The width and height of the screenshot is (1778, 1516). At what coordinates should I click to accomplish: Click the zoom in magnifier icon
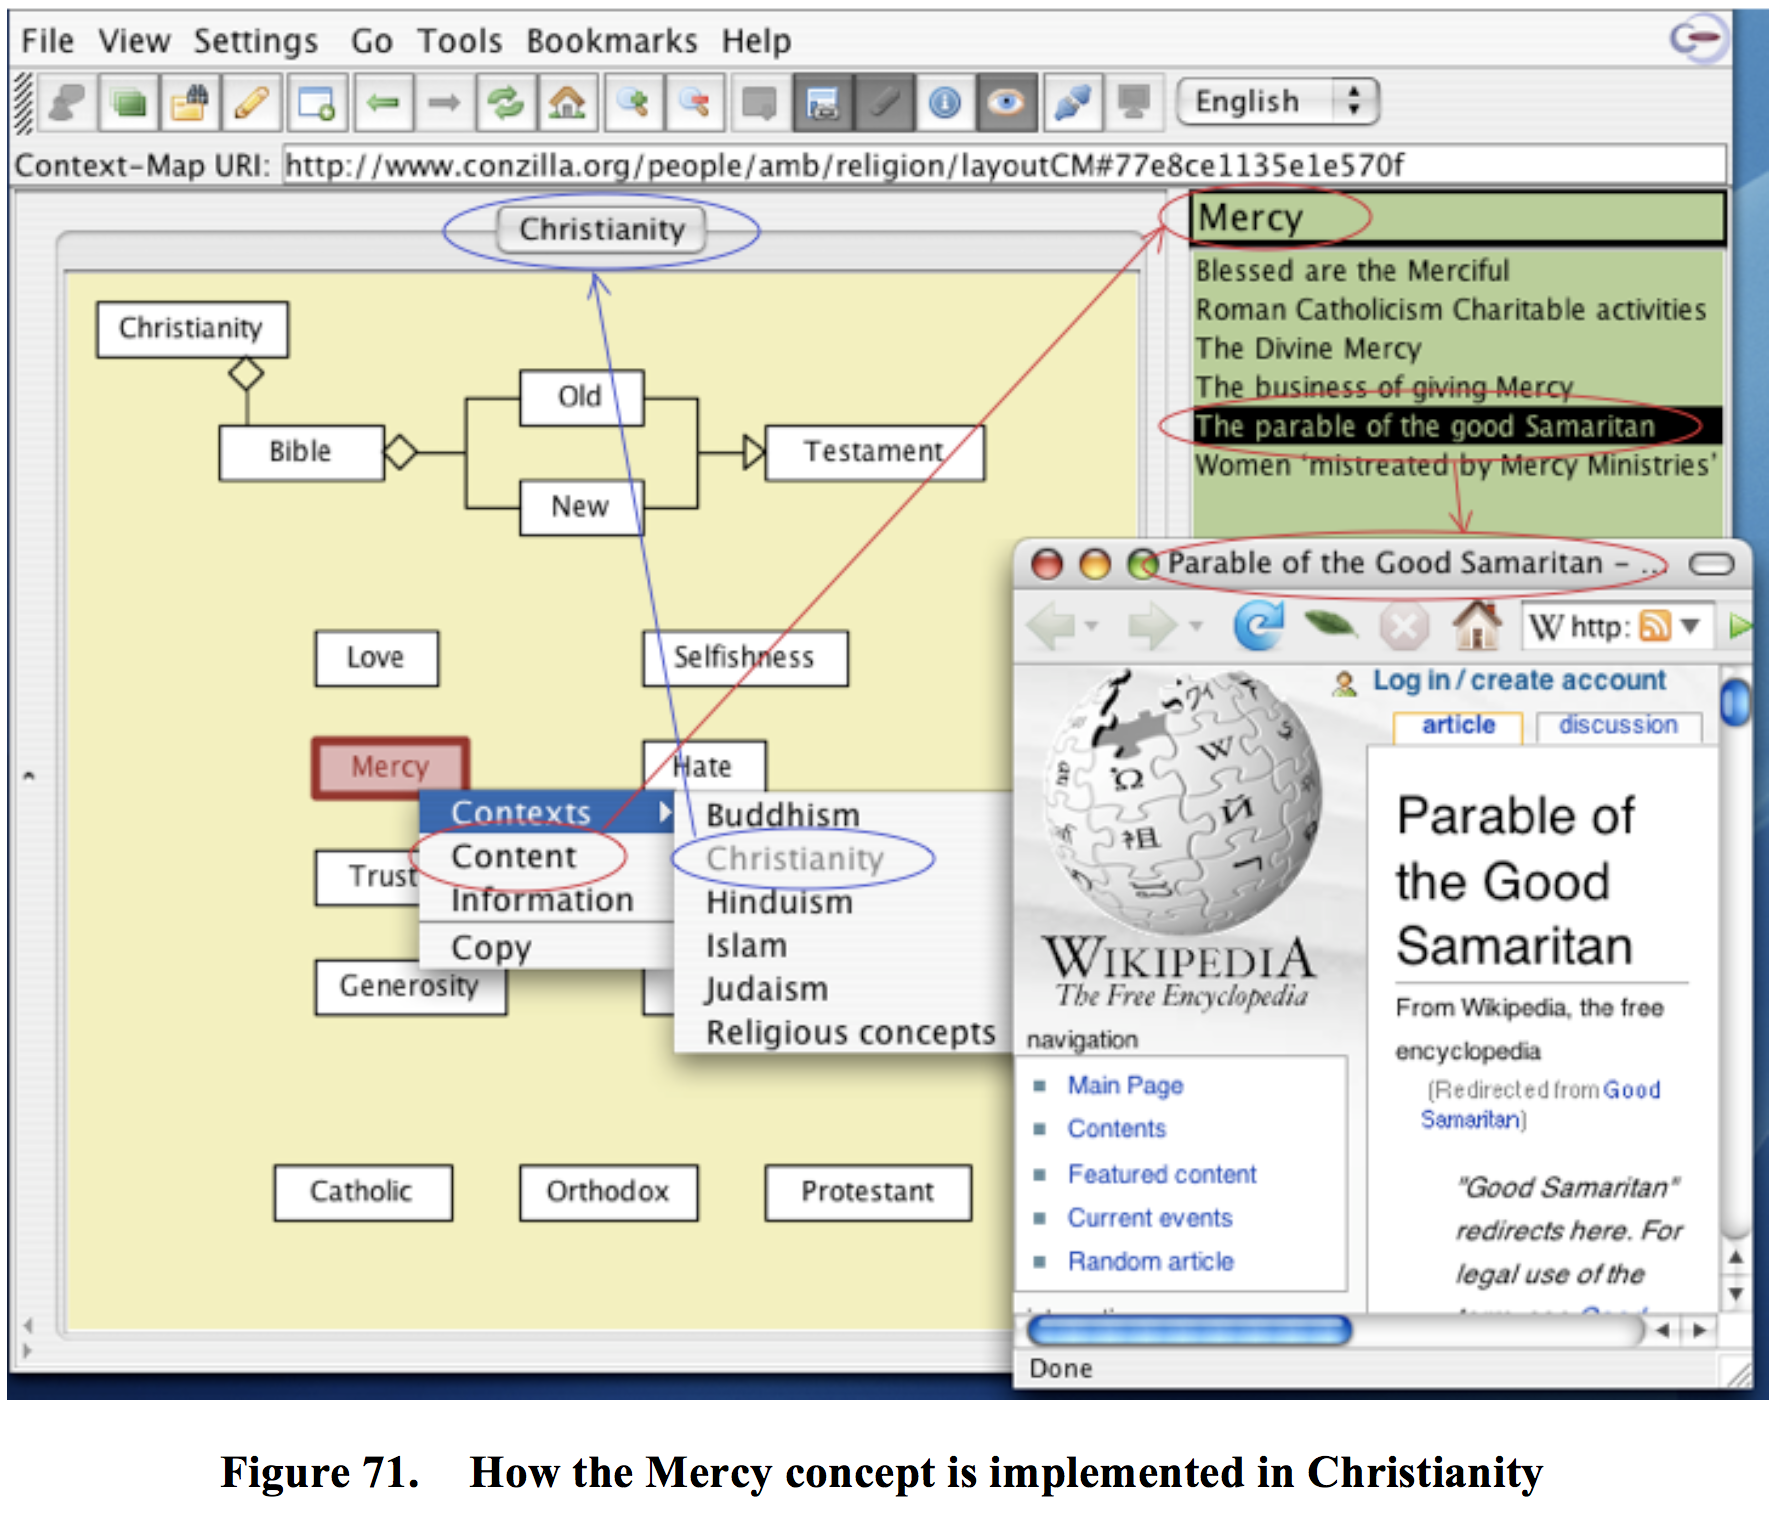click(632, 103)
